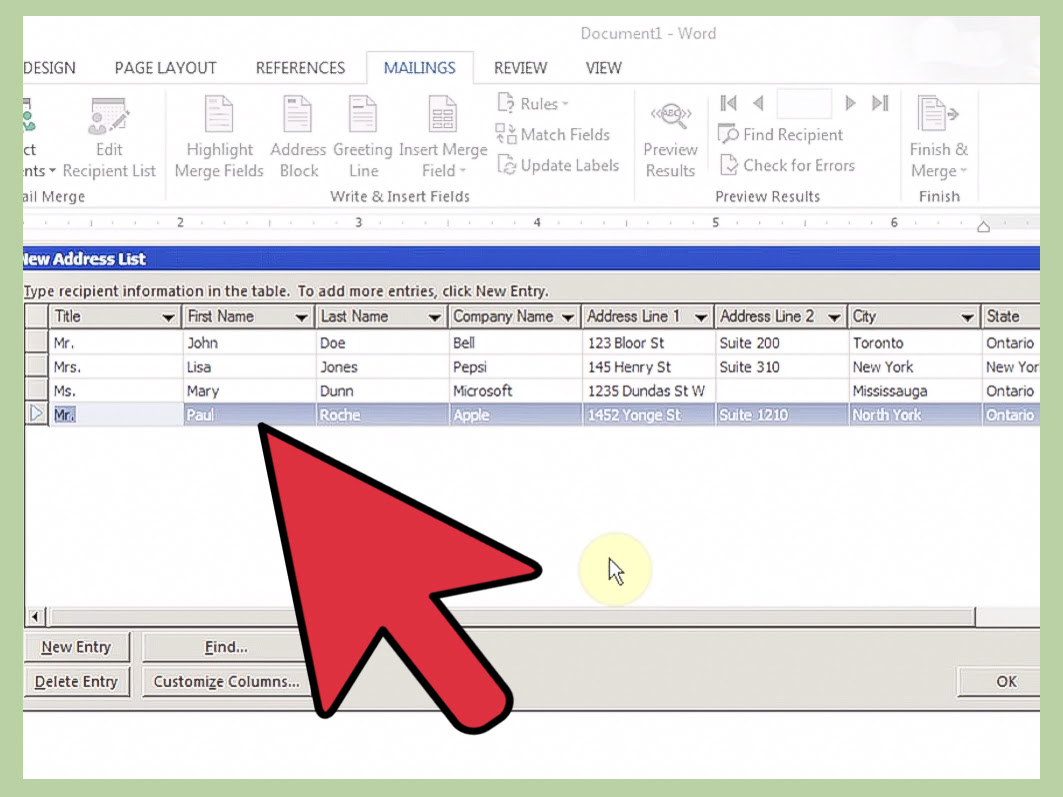This screenshot has width=1063, height=797.
Task: Click the Insert Merge Field icon
Action: [x=443, y=115]
